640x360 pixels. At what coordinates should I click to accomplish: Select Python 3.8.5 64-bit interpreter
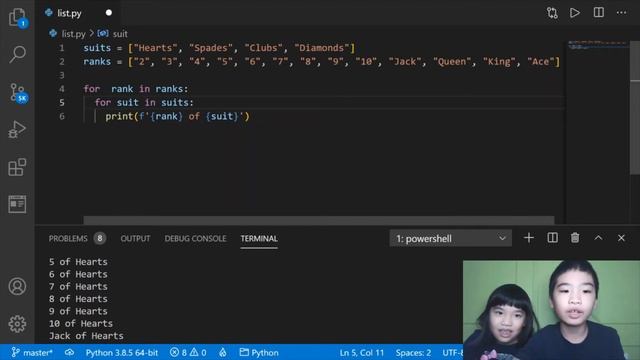(x=122, y=353)
